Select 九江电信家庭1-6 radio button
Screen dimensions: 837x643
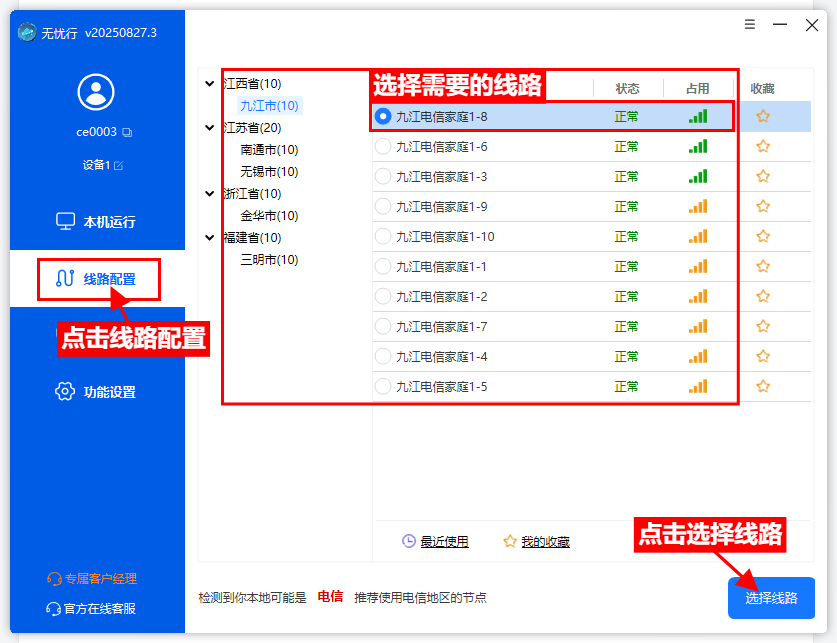point(382,147)
